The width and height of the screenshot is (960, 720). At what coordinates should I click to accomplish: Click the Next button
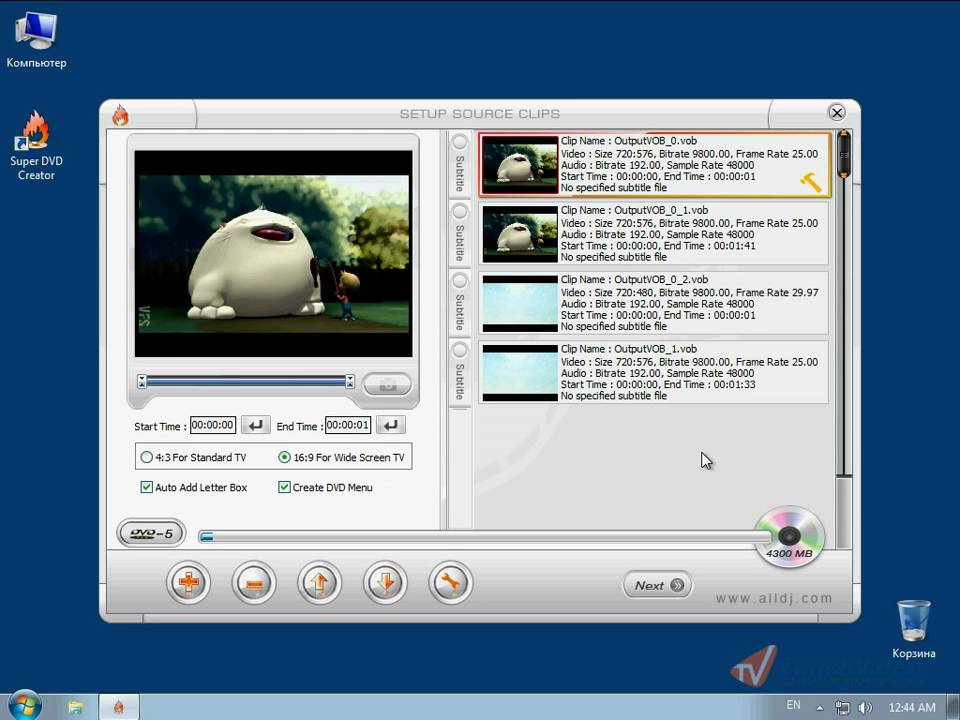658,585
